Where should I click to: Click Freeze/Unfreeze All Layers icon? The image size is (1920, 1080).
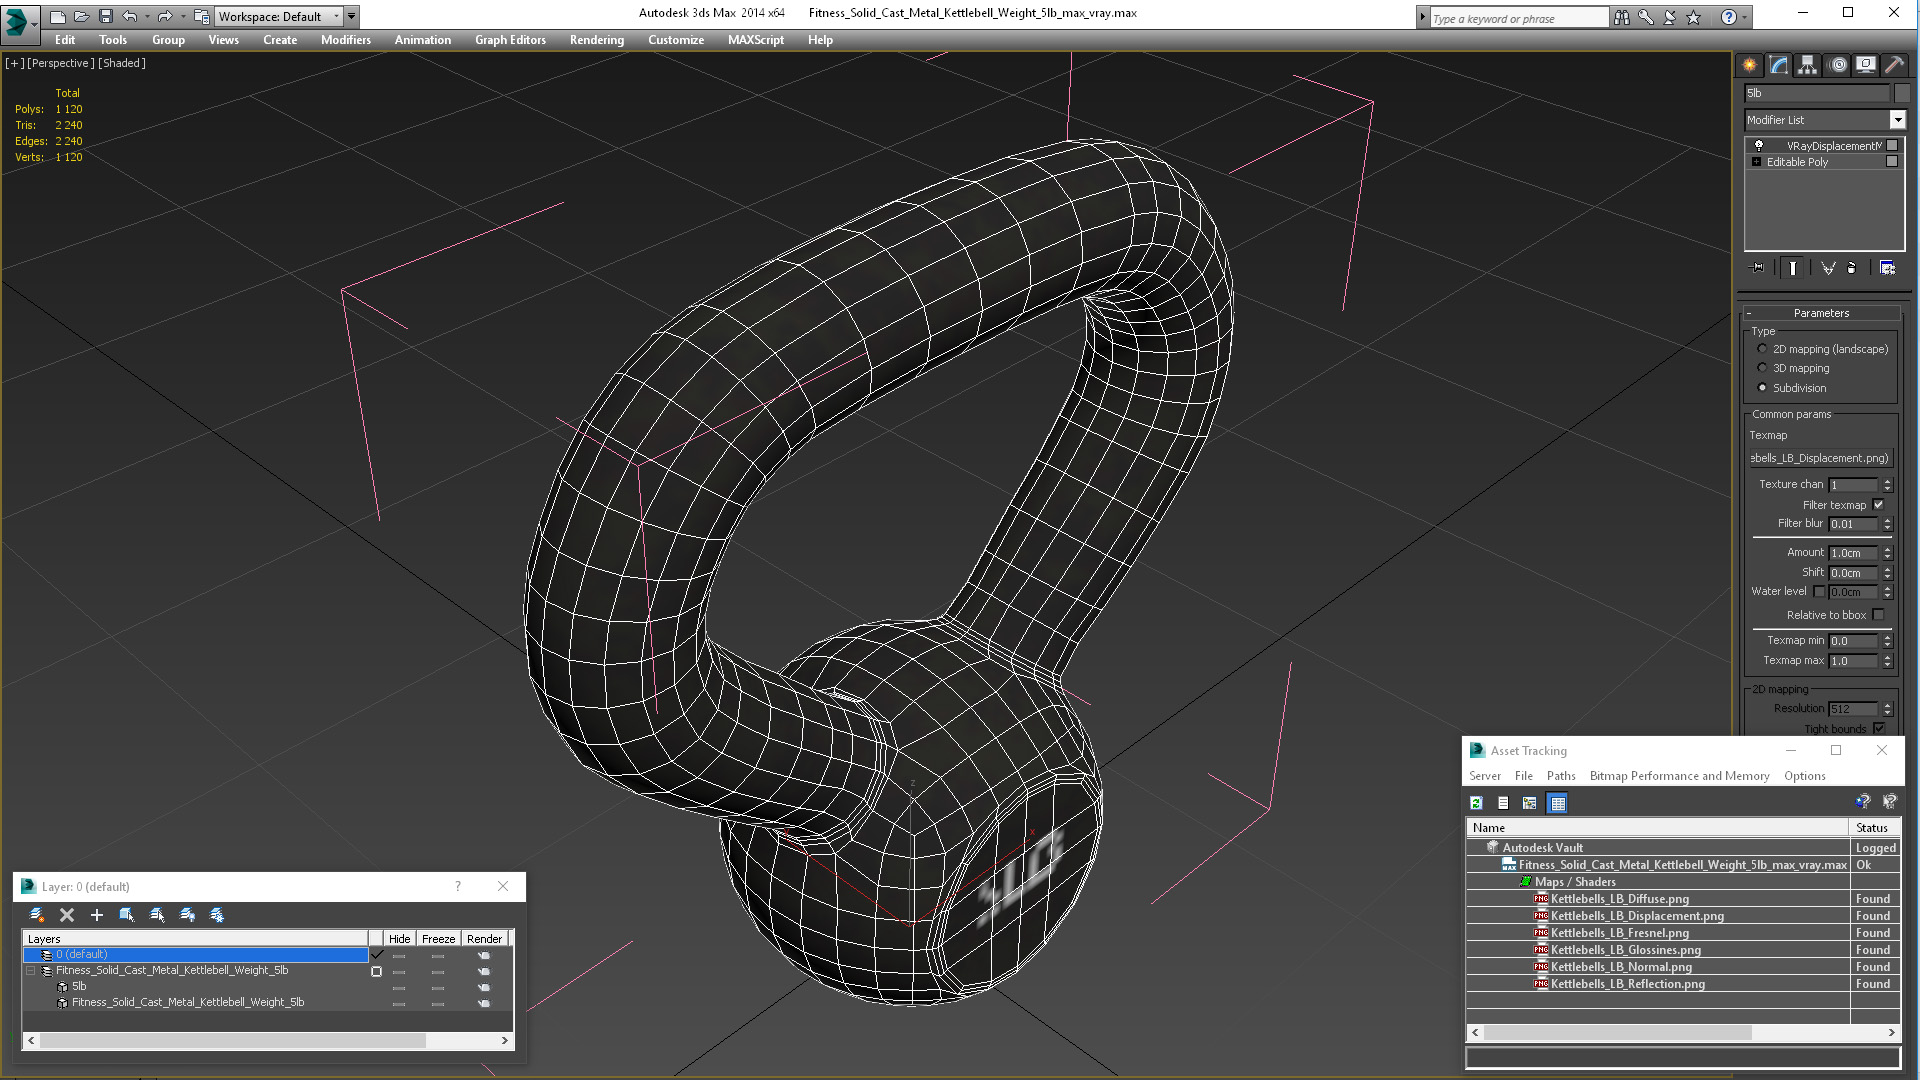[217, 915]
